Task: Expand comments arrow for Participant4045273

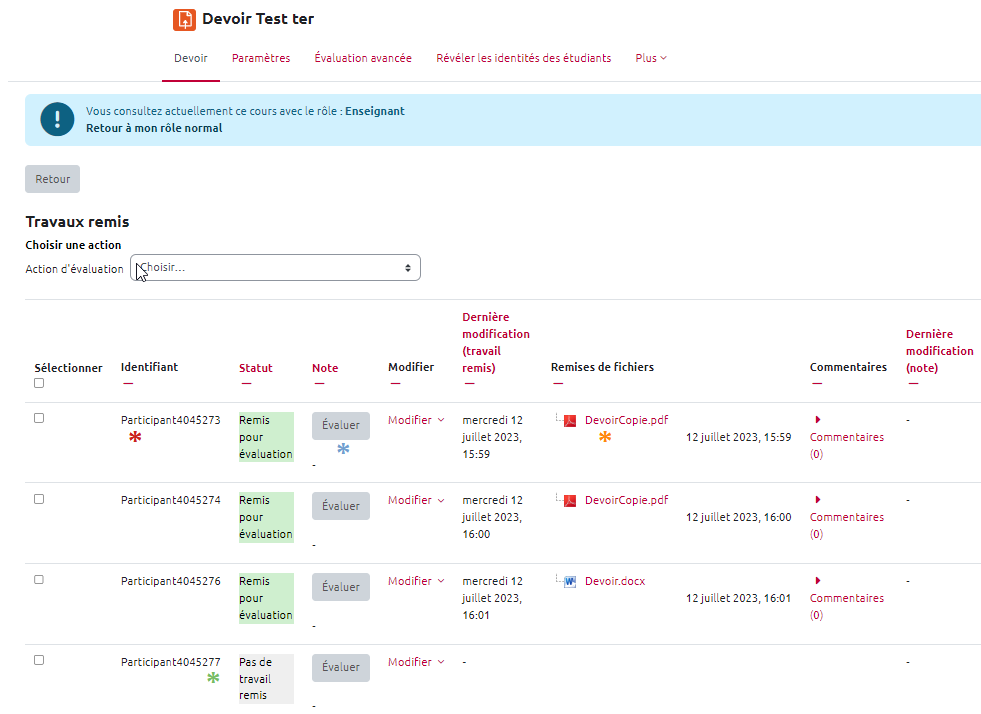Action: 818,420
